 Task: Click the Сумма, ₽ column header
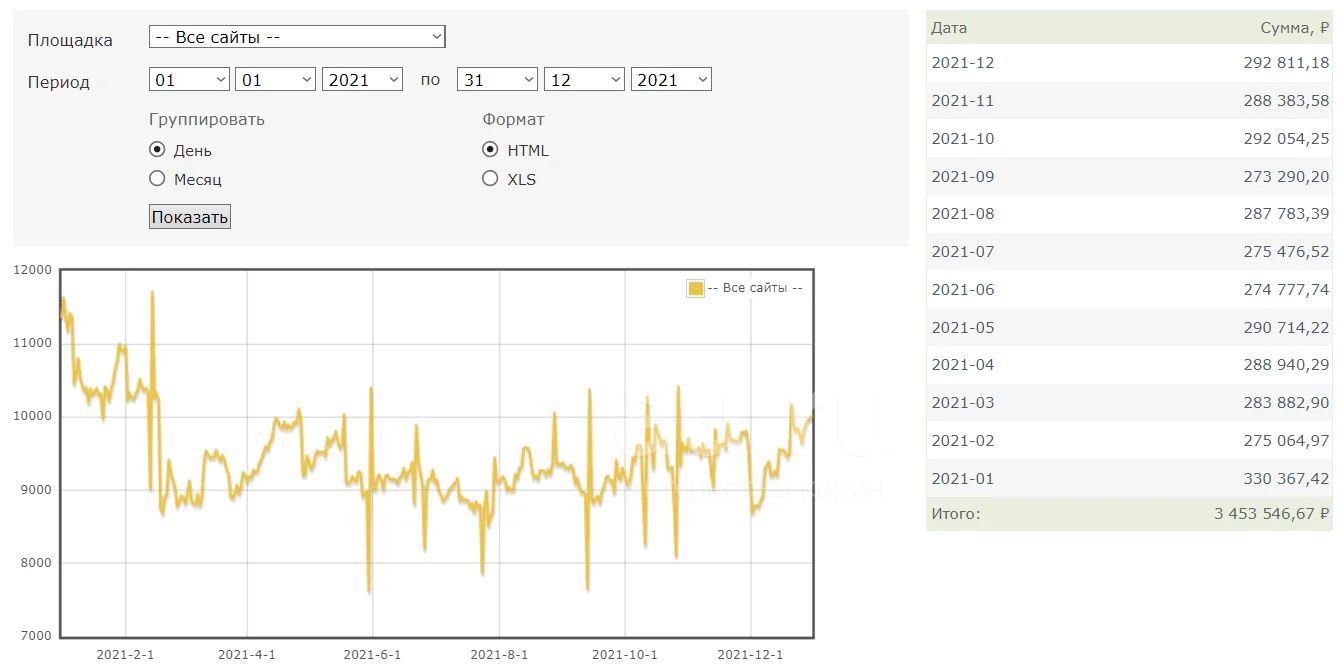pos(1294,28)
